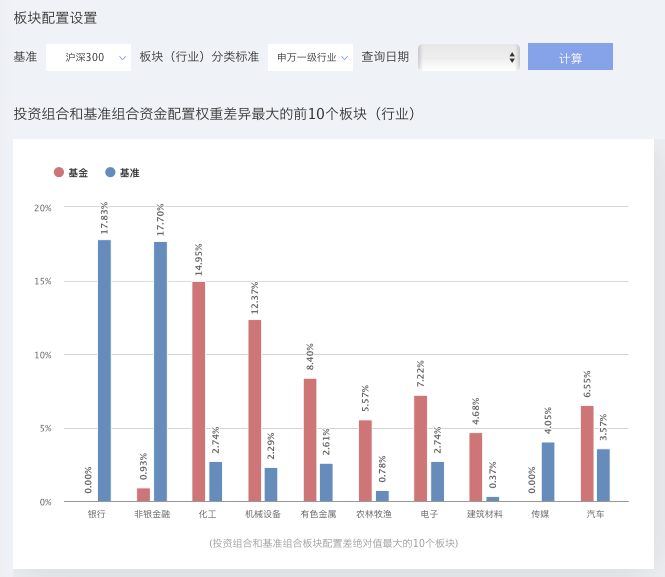This screenshot has width=665, height=577.
Task: Toggle the 基准 legend series
Action: click(122, 173)
